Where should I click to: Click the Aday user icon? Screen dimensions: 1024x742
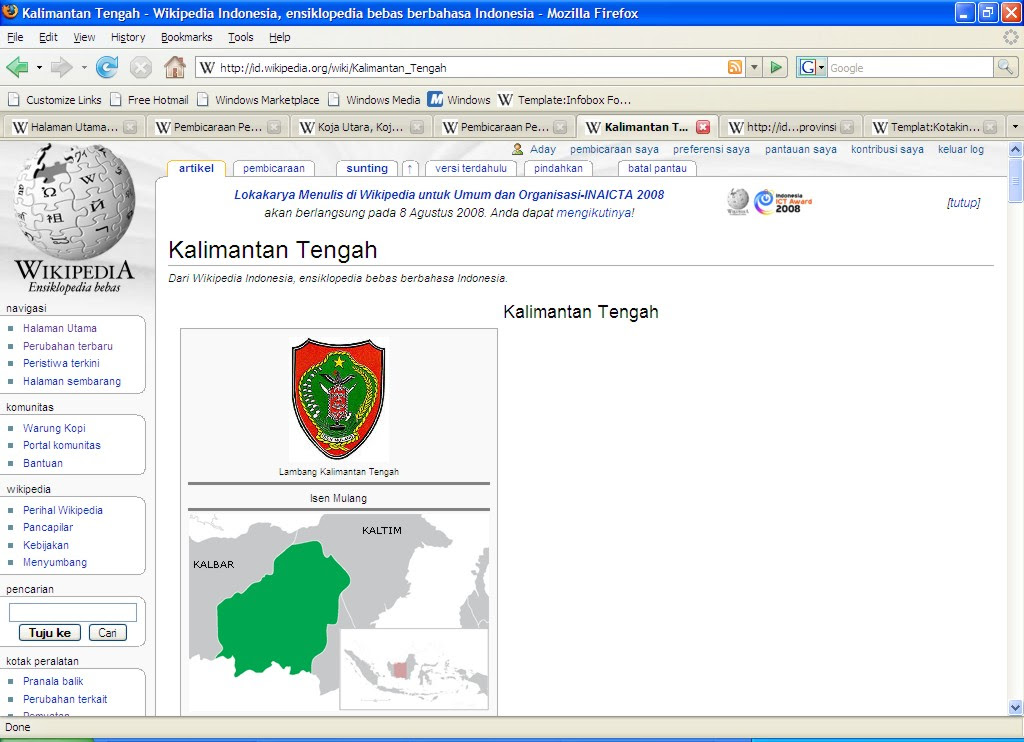pyautogui.click(x=517, y=150)
